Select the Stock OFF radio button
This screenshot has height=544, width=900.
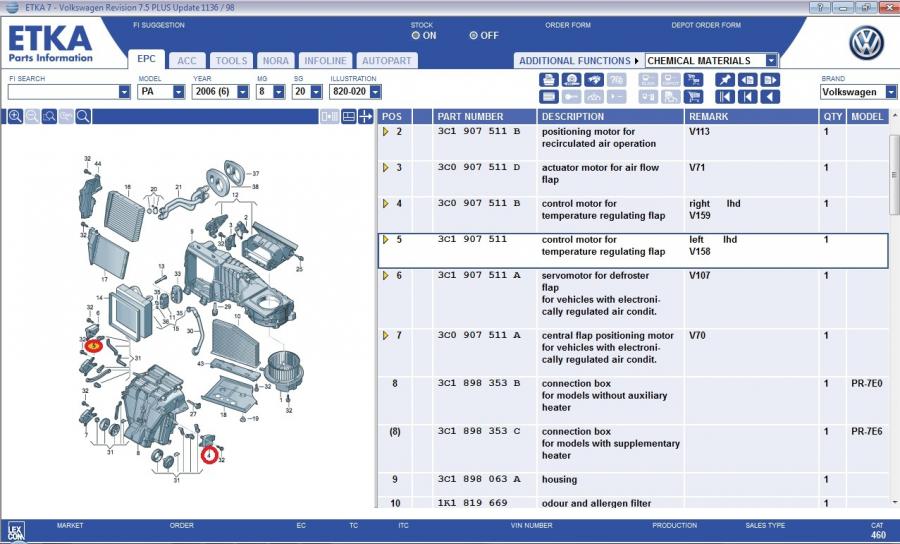[x=474, y=36]
